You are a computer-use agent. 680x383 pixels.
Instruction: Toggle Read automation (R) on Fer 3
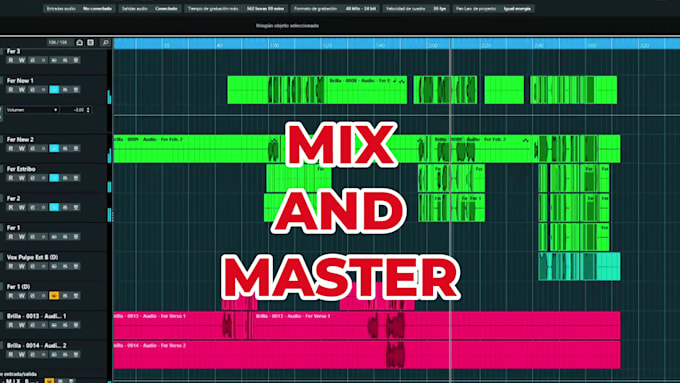click(x=11, y=60)
